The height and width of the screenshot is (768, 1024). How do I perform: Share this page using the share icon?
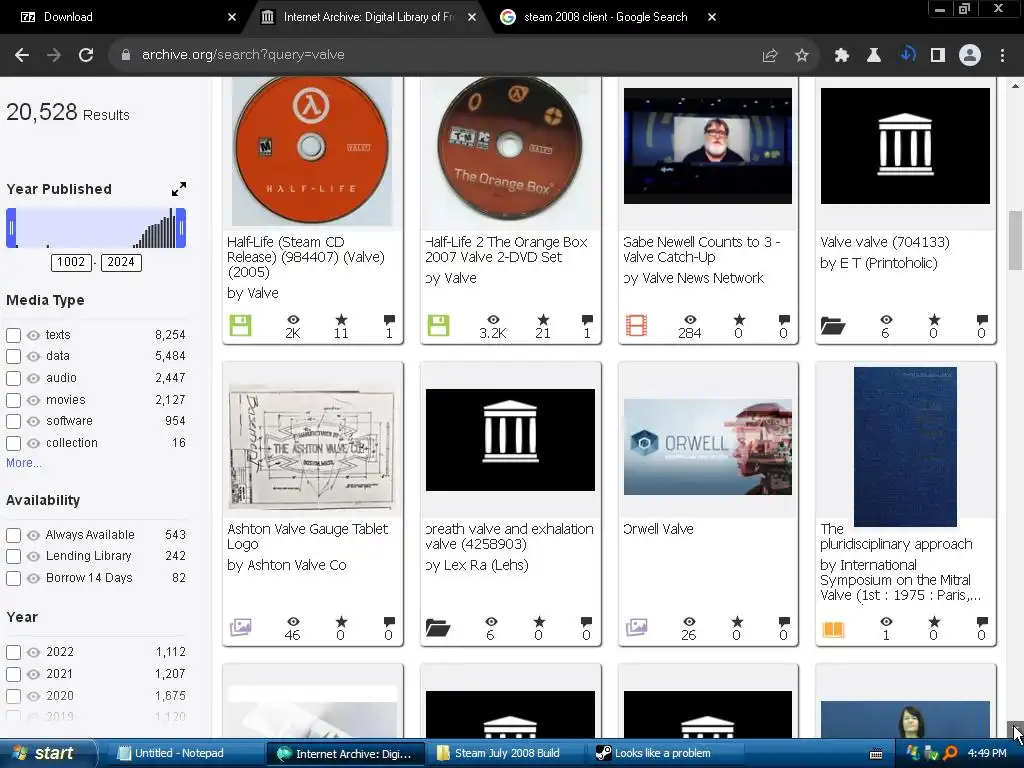pyautogui.click(x=770, y=56)
